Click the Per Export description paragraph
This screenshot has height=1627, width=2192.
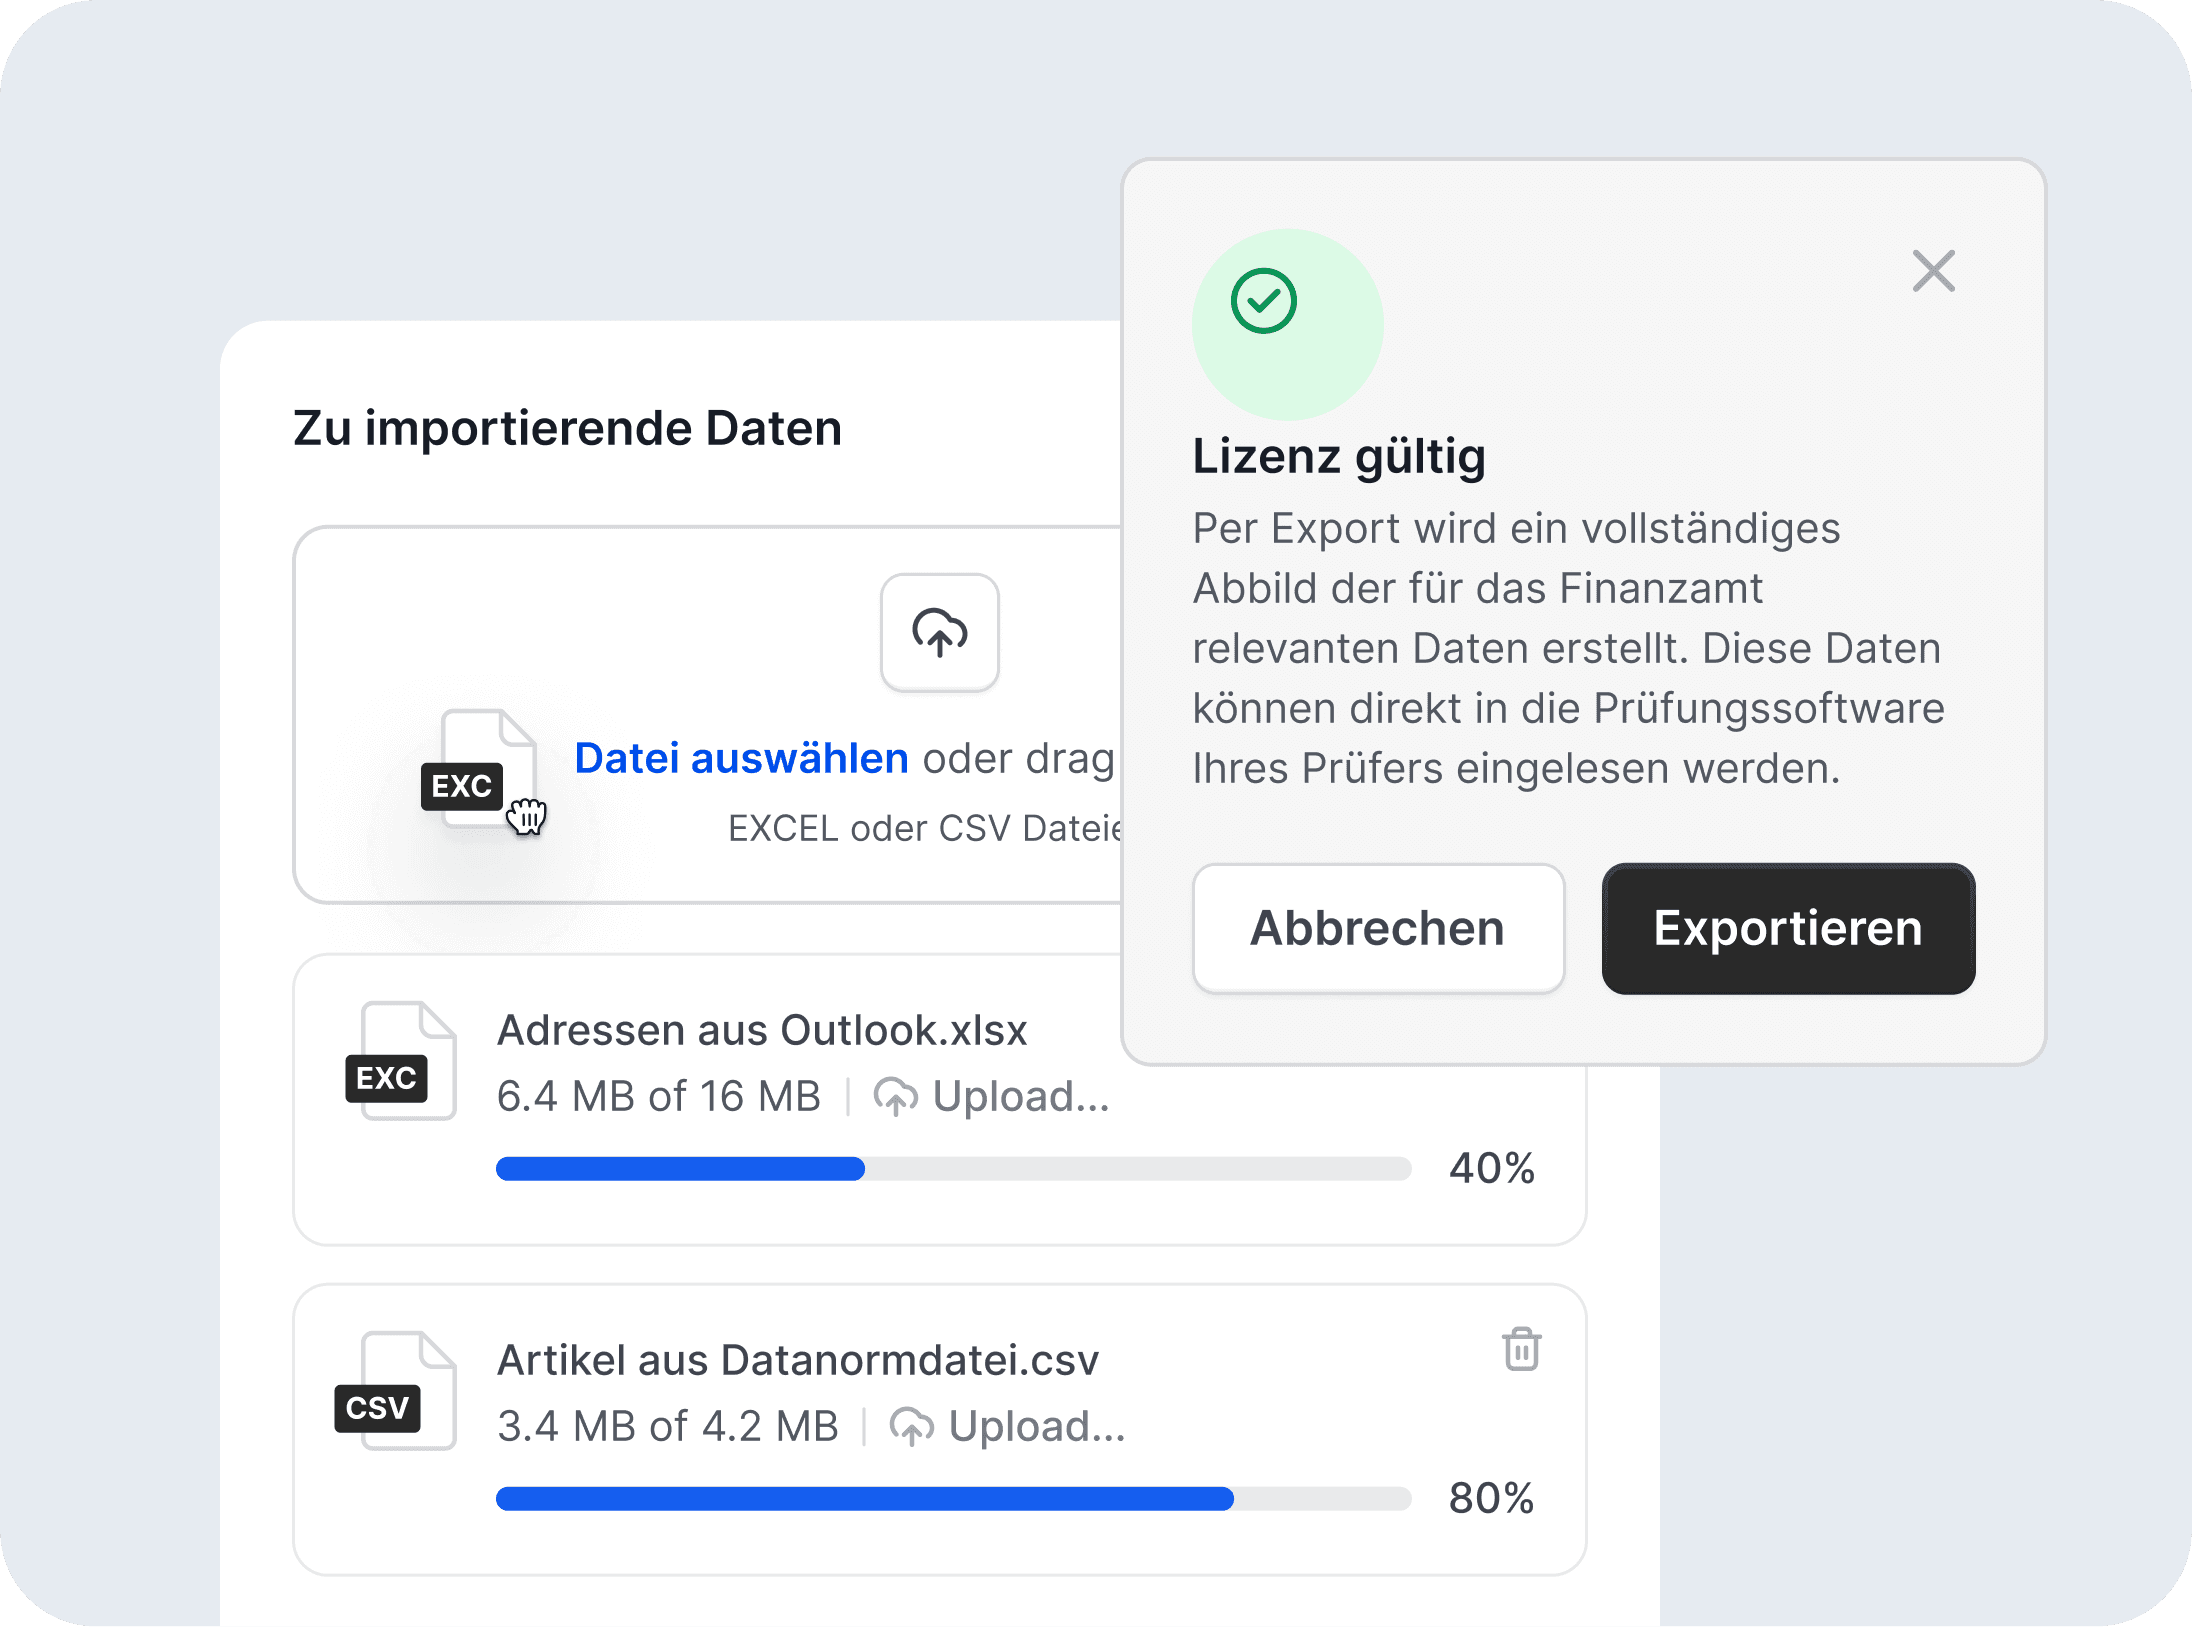pos(1568,648)
